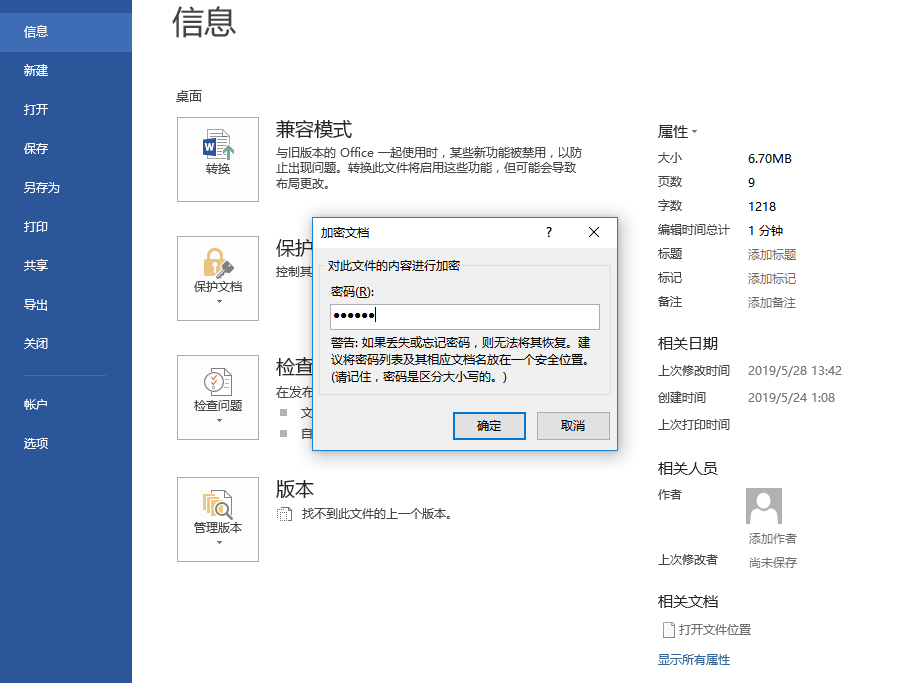Confirm with the 确定 button

pyautogui.click(x=489, y=425)
